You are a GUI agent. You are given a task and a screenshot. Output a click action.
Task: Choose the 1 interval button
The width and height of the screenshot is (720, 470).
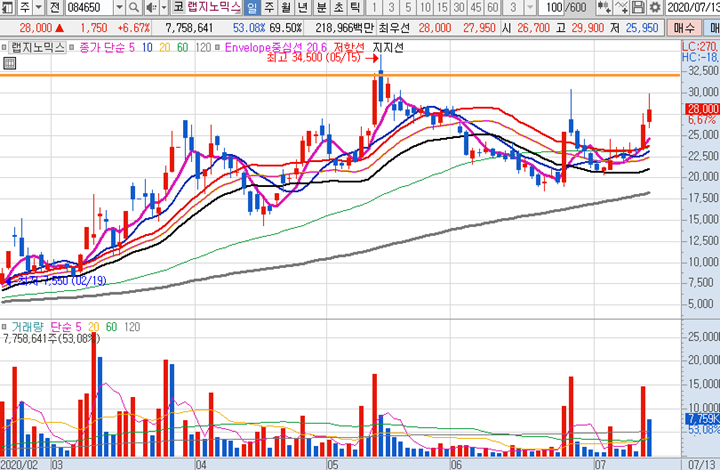(x=374, y=7)
